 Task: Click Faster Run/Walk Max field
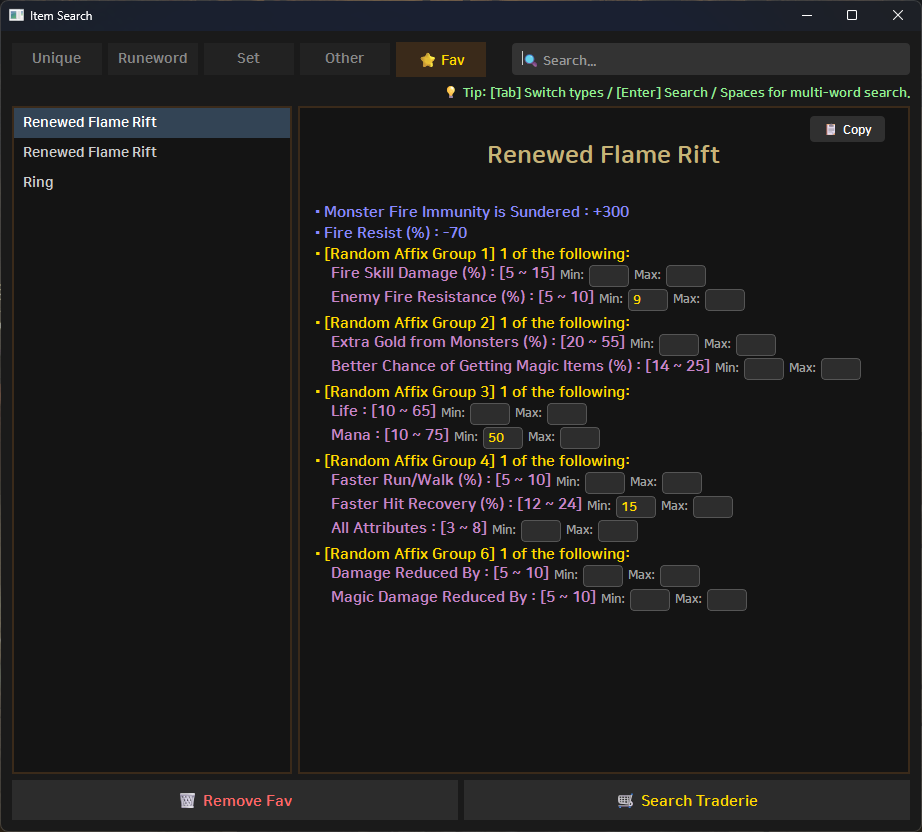[682, 482]
